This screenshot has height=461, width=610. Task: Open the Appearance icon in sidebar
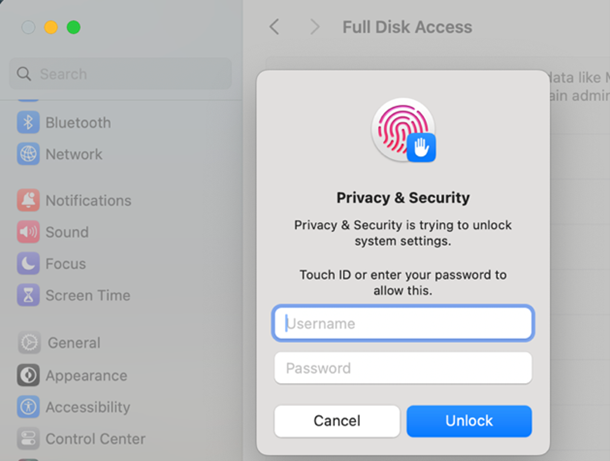click(28, 375)
